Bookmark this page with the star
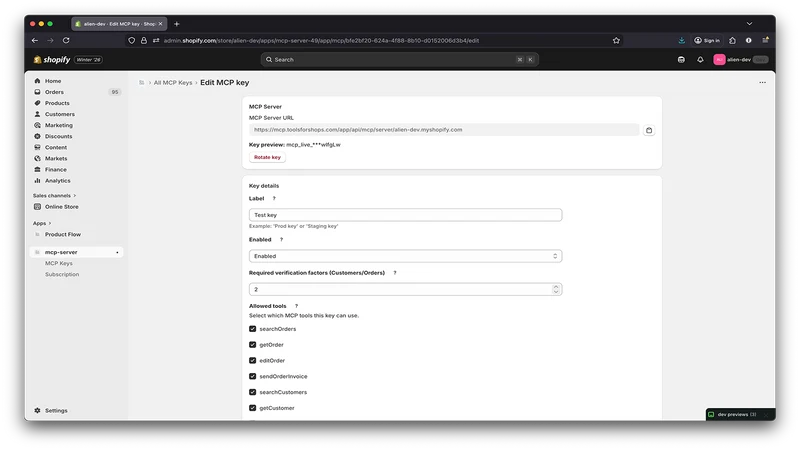Image resolution: width=800 pixels, height=450 pixels. point(616,40)
